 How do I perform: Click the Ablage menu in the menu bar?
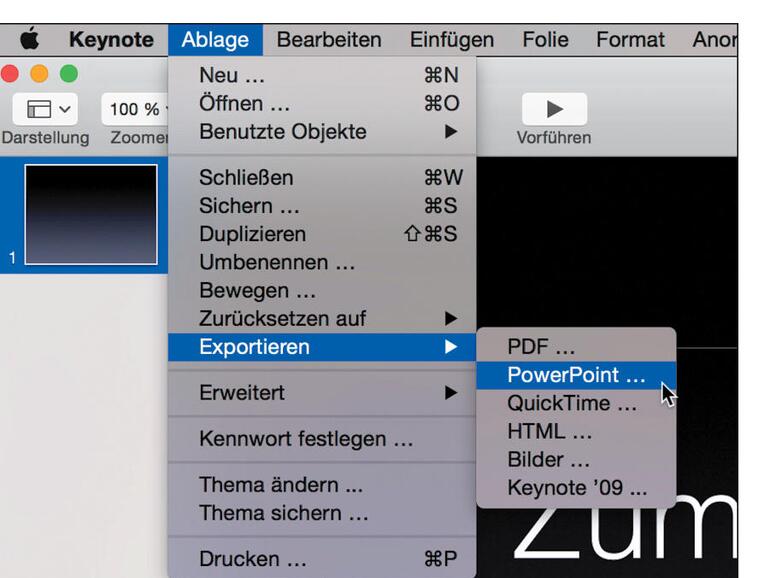click(x=215, y=40)
